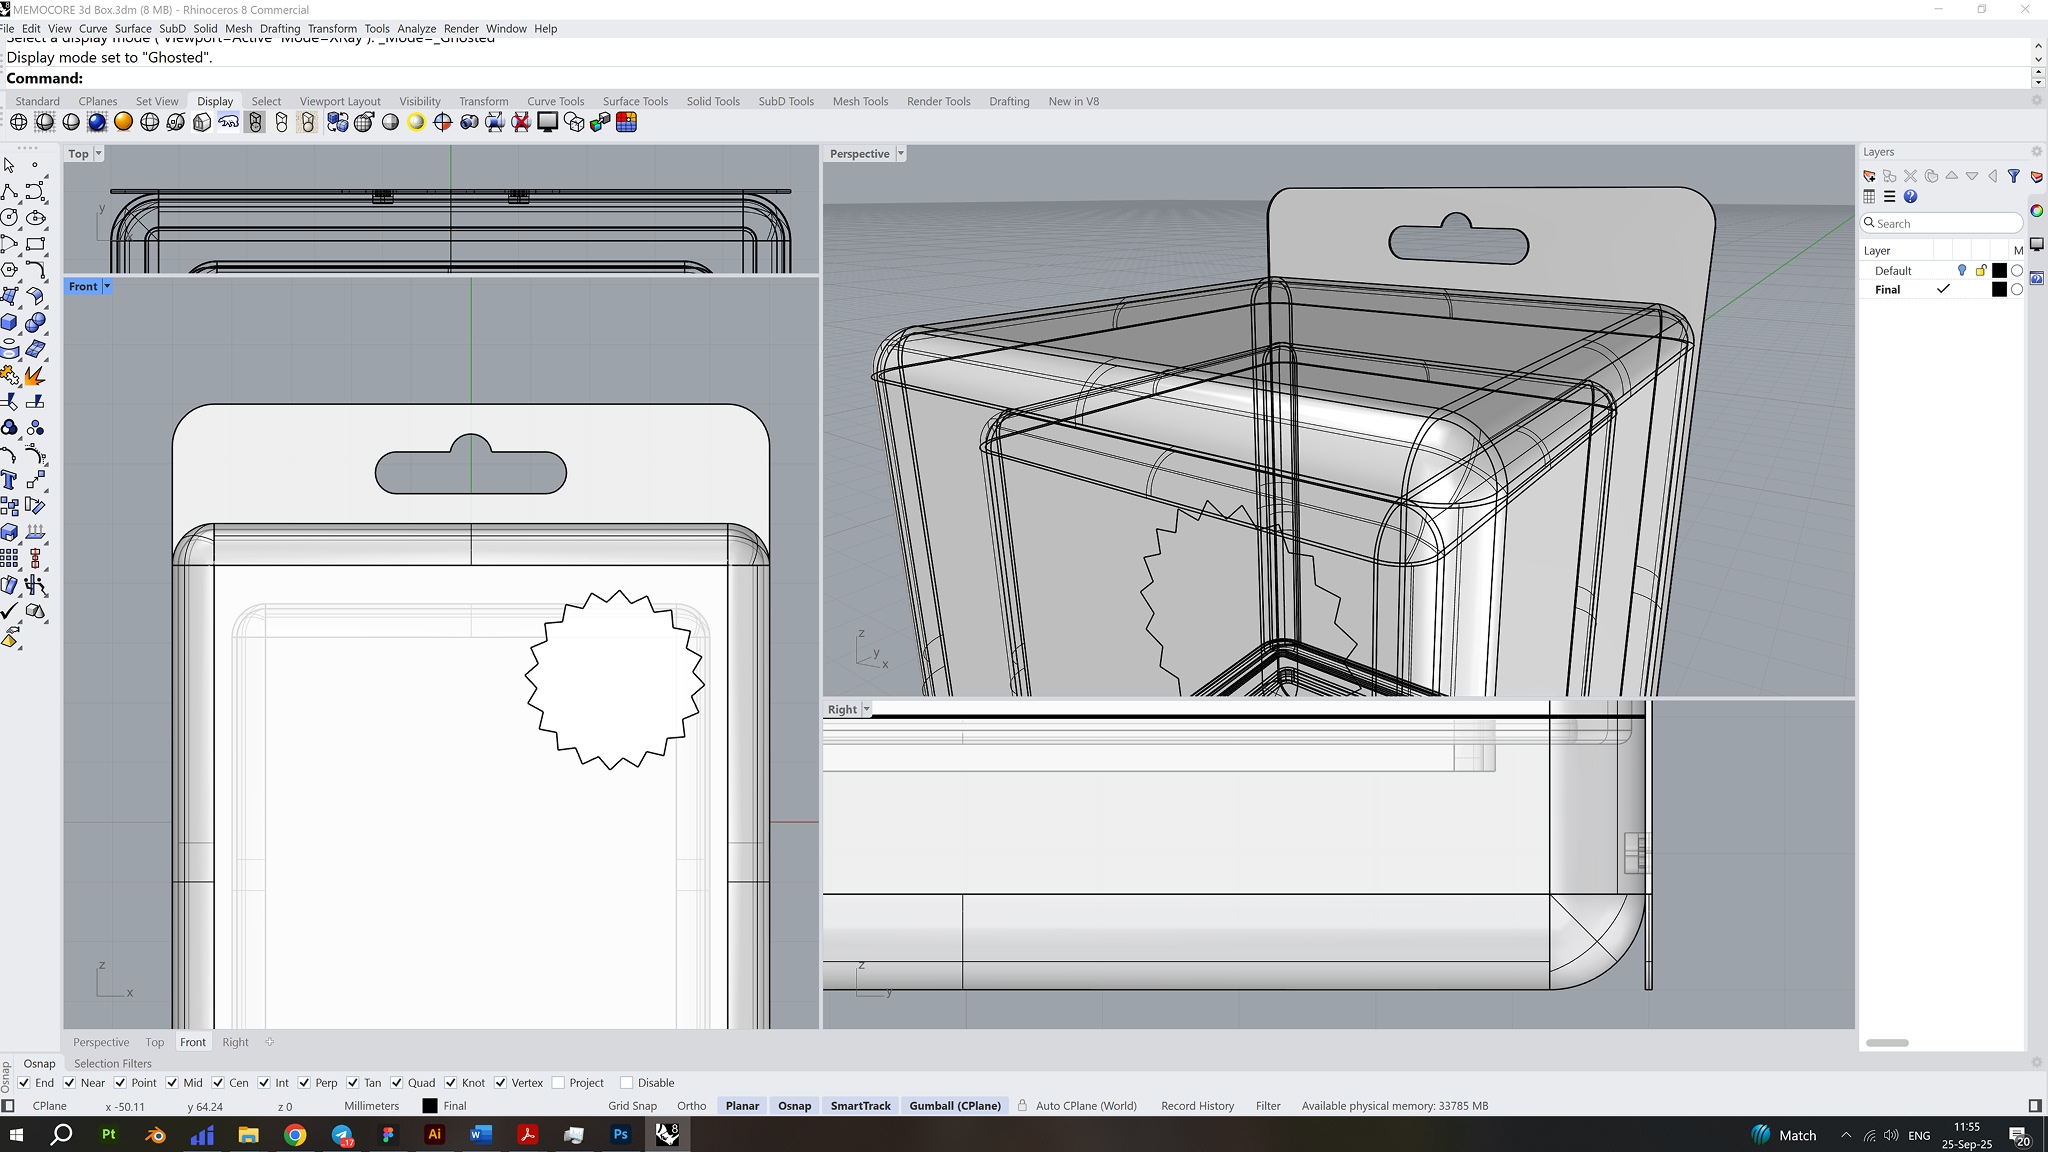Enable the Project osnap checkbox
Screen dimensions: 2048x1152
[x=558, y=1083]
